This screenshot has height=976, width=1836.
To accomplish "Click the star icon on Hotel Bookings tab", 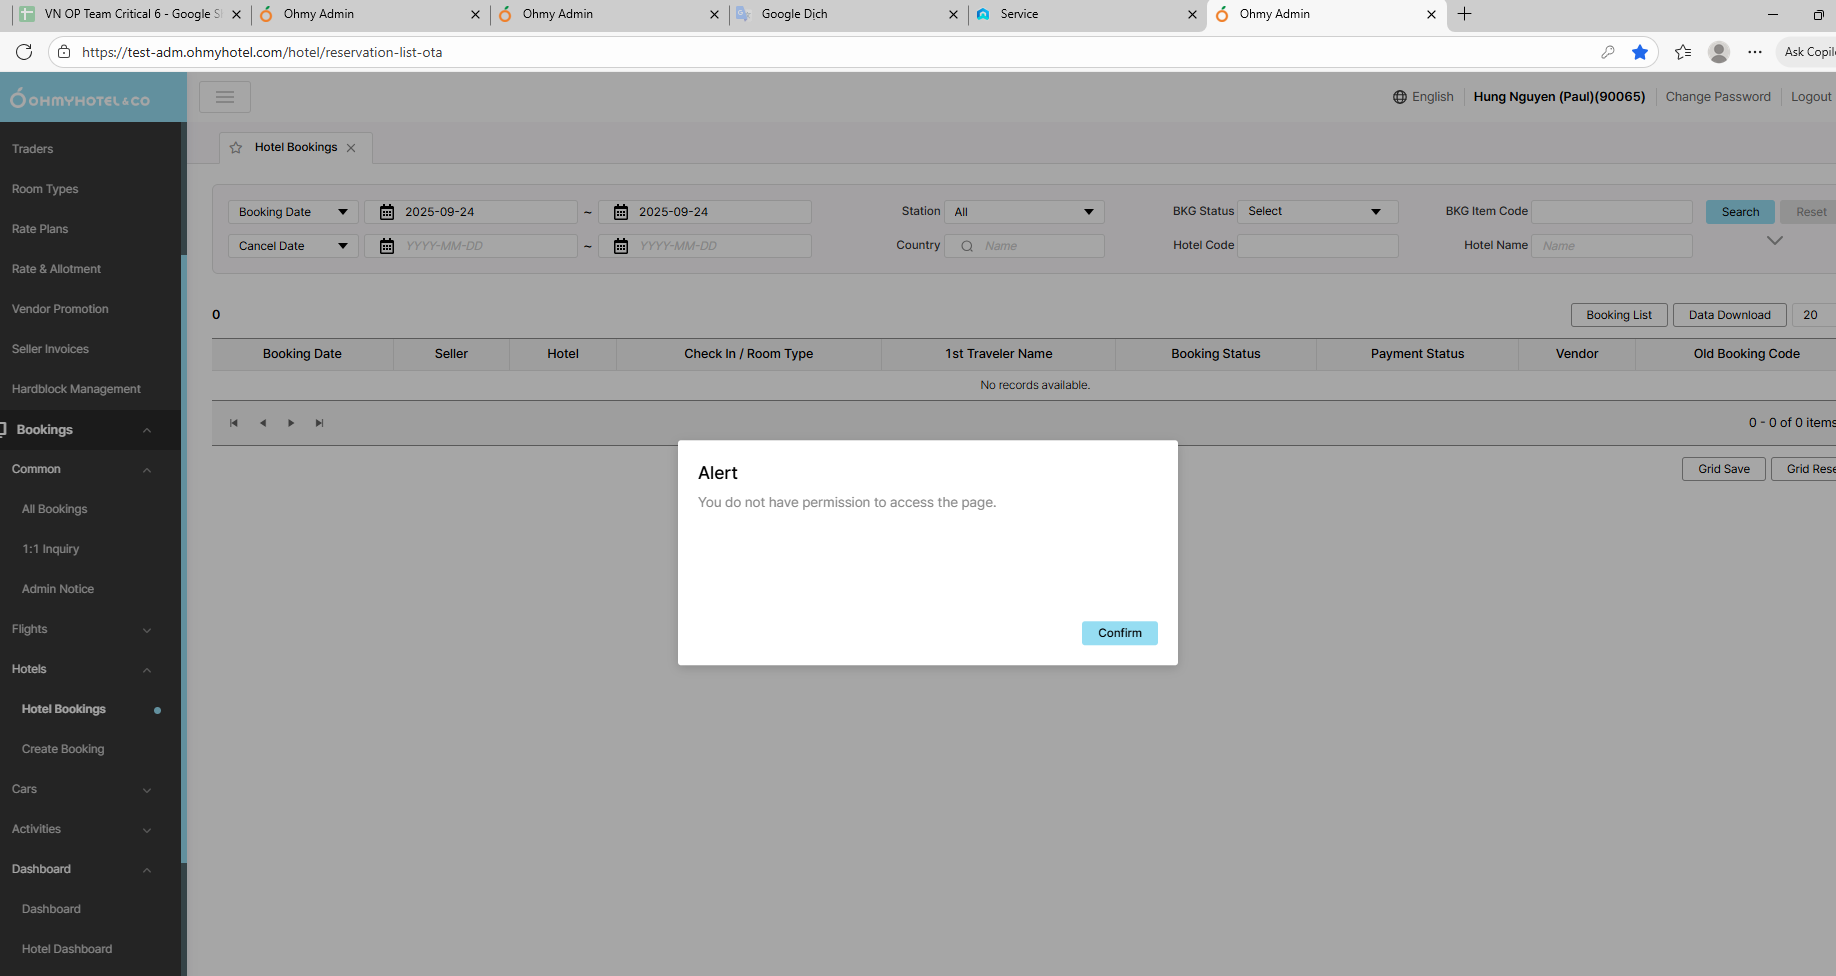I will click(x=236, y=148).
